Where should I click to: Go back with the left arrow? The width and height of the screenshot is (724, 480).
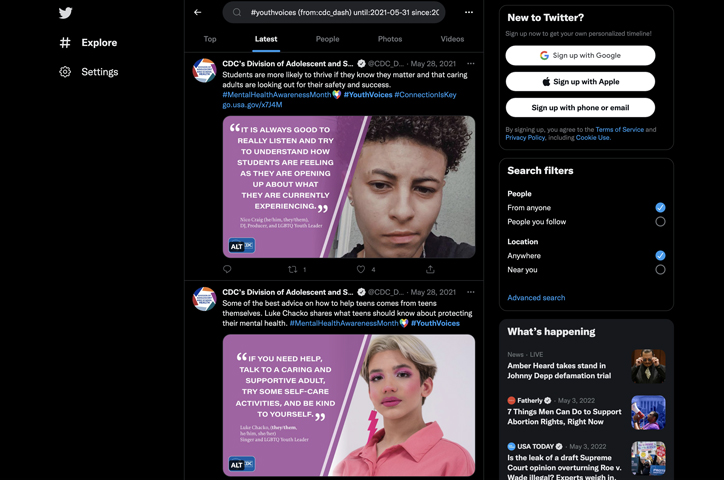[198, 12]
